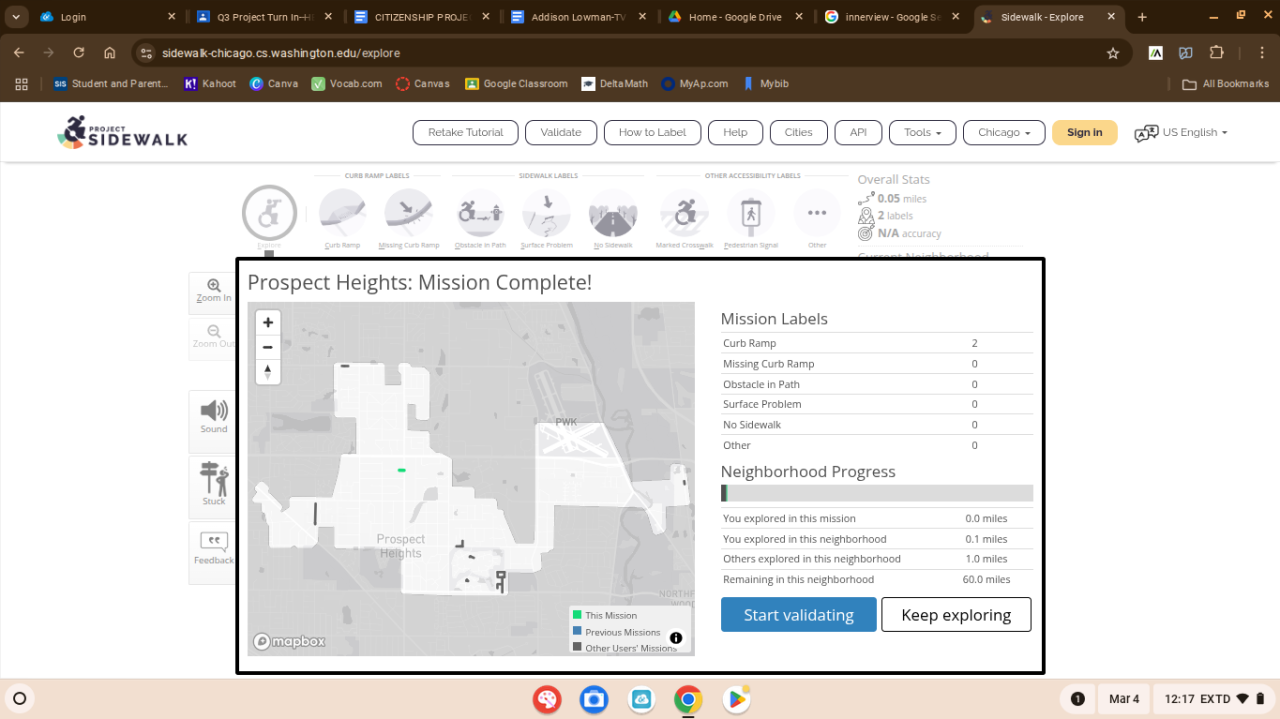This screenshot has height=719, width=1280.
Task: Reload the page
Action: click(x=79, y=53)
